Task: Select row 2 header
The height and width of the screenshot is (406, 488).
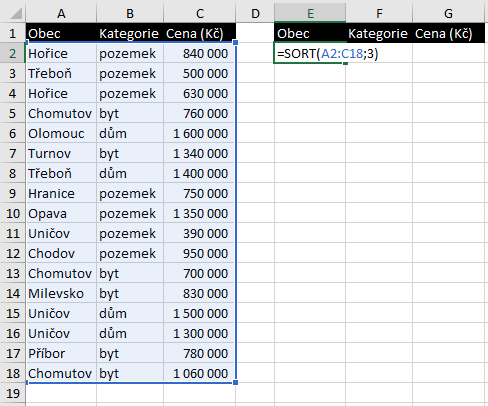Action: (12, 53)
